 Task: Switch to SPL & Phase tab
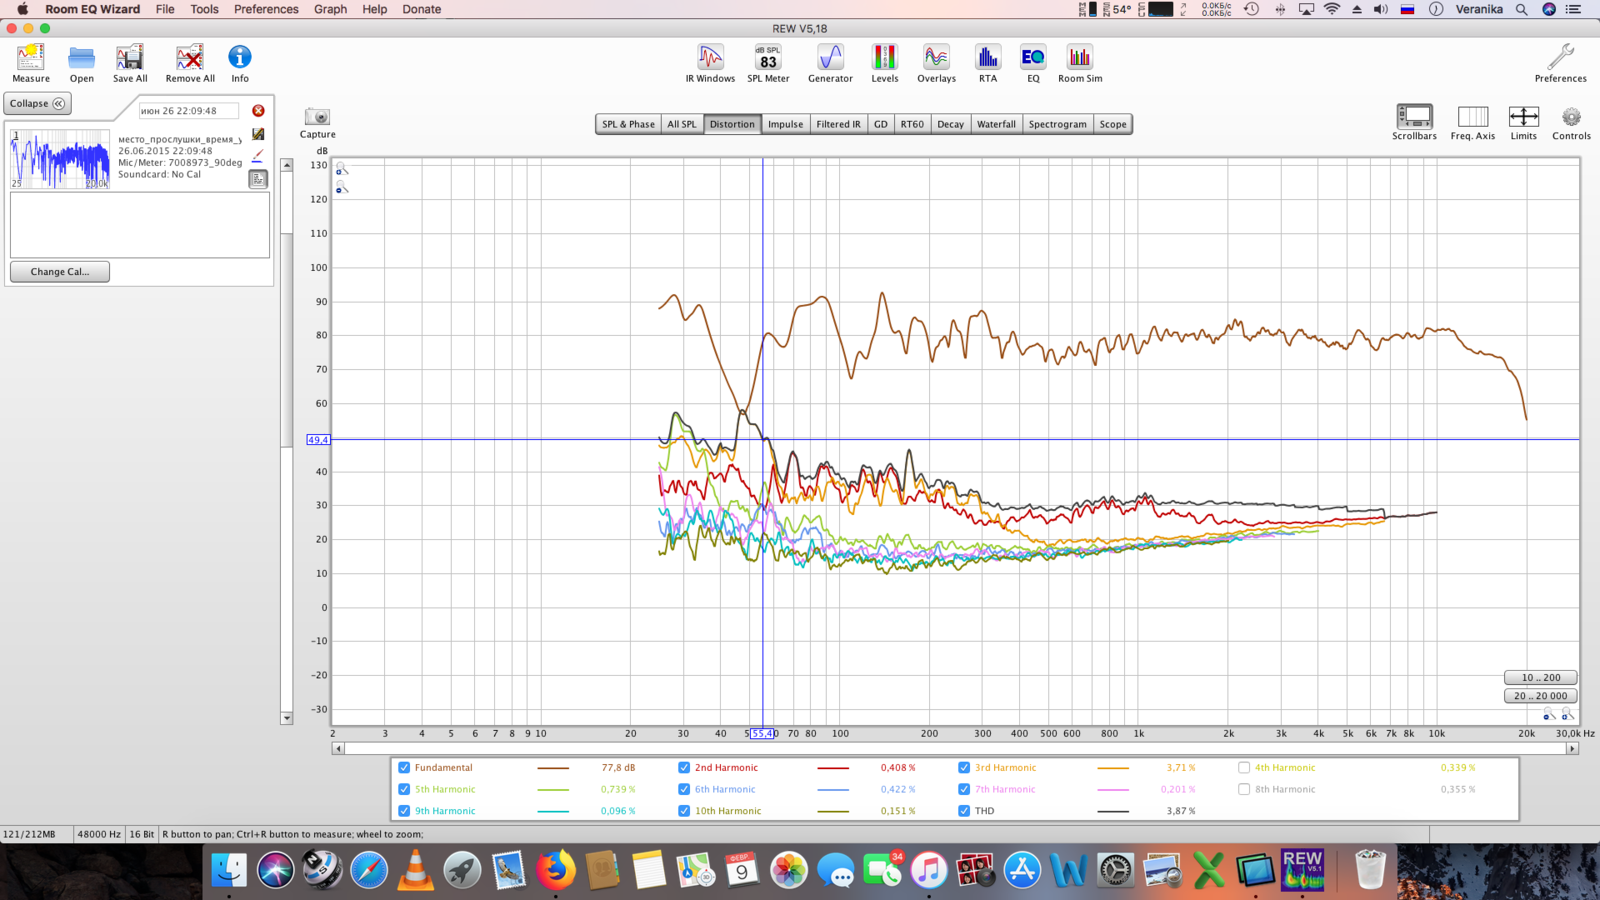click(628, 124)
